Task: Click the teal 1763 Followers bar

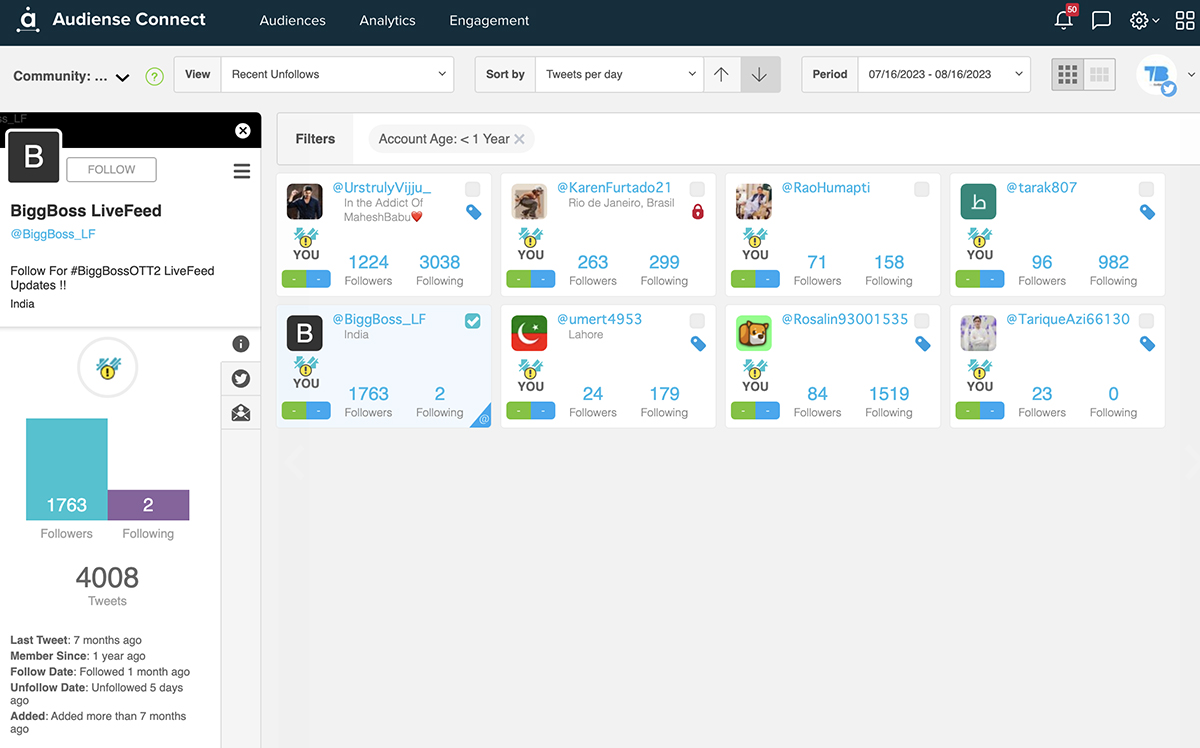Action: click(66, 469)
